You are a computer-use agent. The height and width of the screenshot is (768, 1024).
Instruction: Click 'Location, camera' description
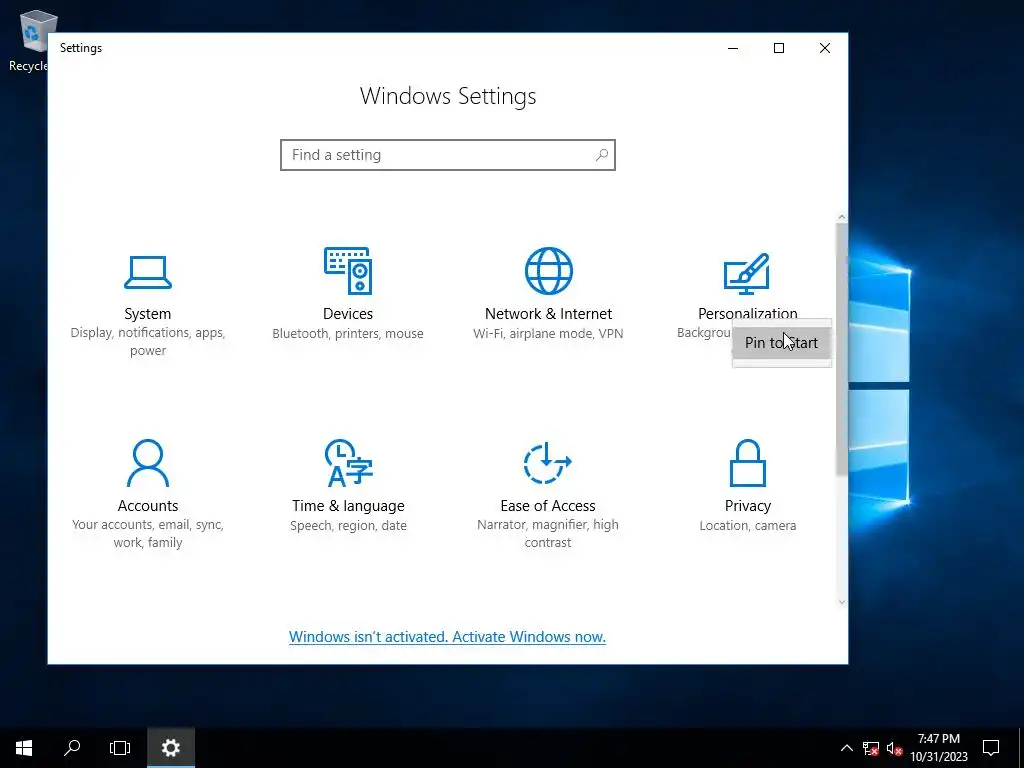point(748,525)
